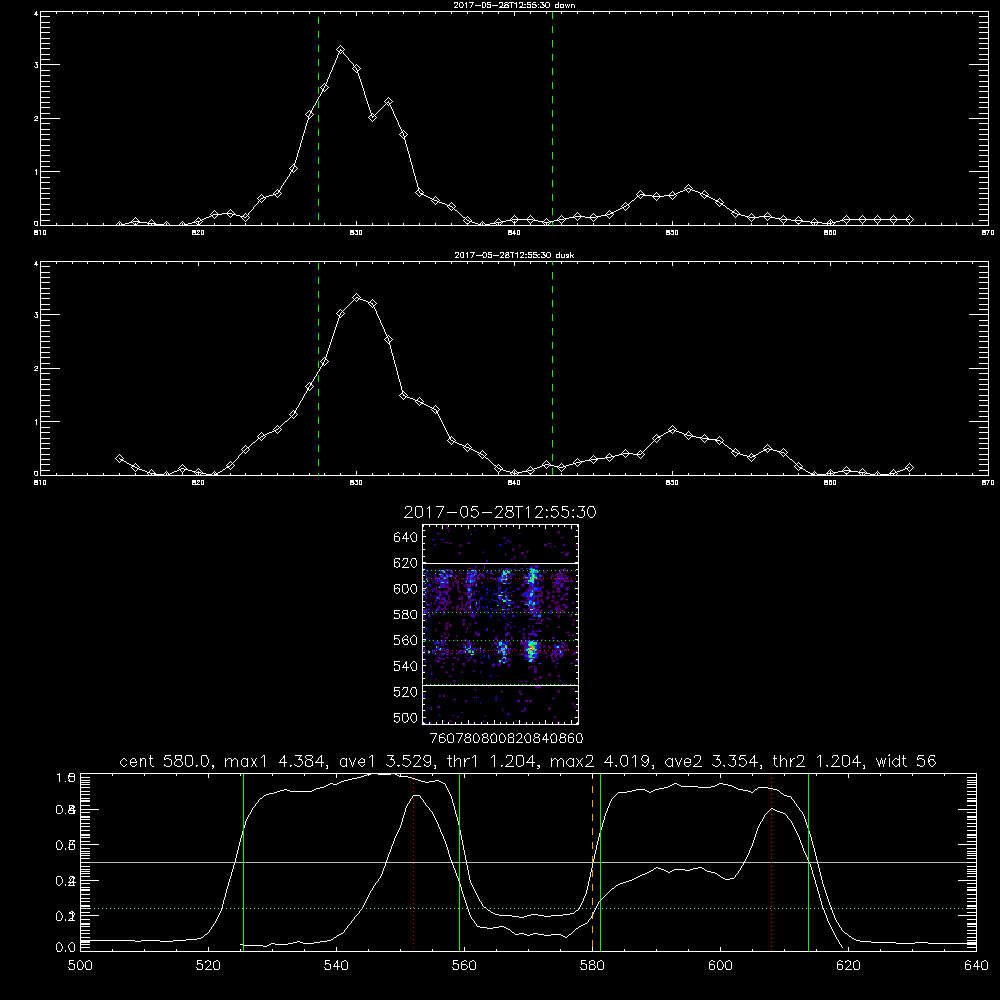Click the 0.0 label on bottom plot's y-axis
Viewport: 1000px width, 1000px height.
pyautogui.click(x=65, y=947)
